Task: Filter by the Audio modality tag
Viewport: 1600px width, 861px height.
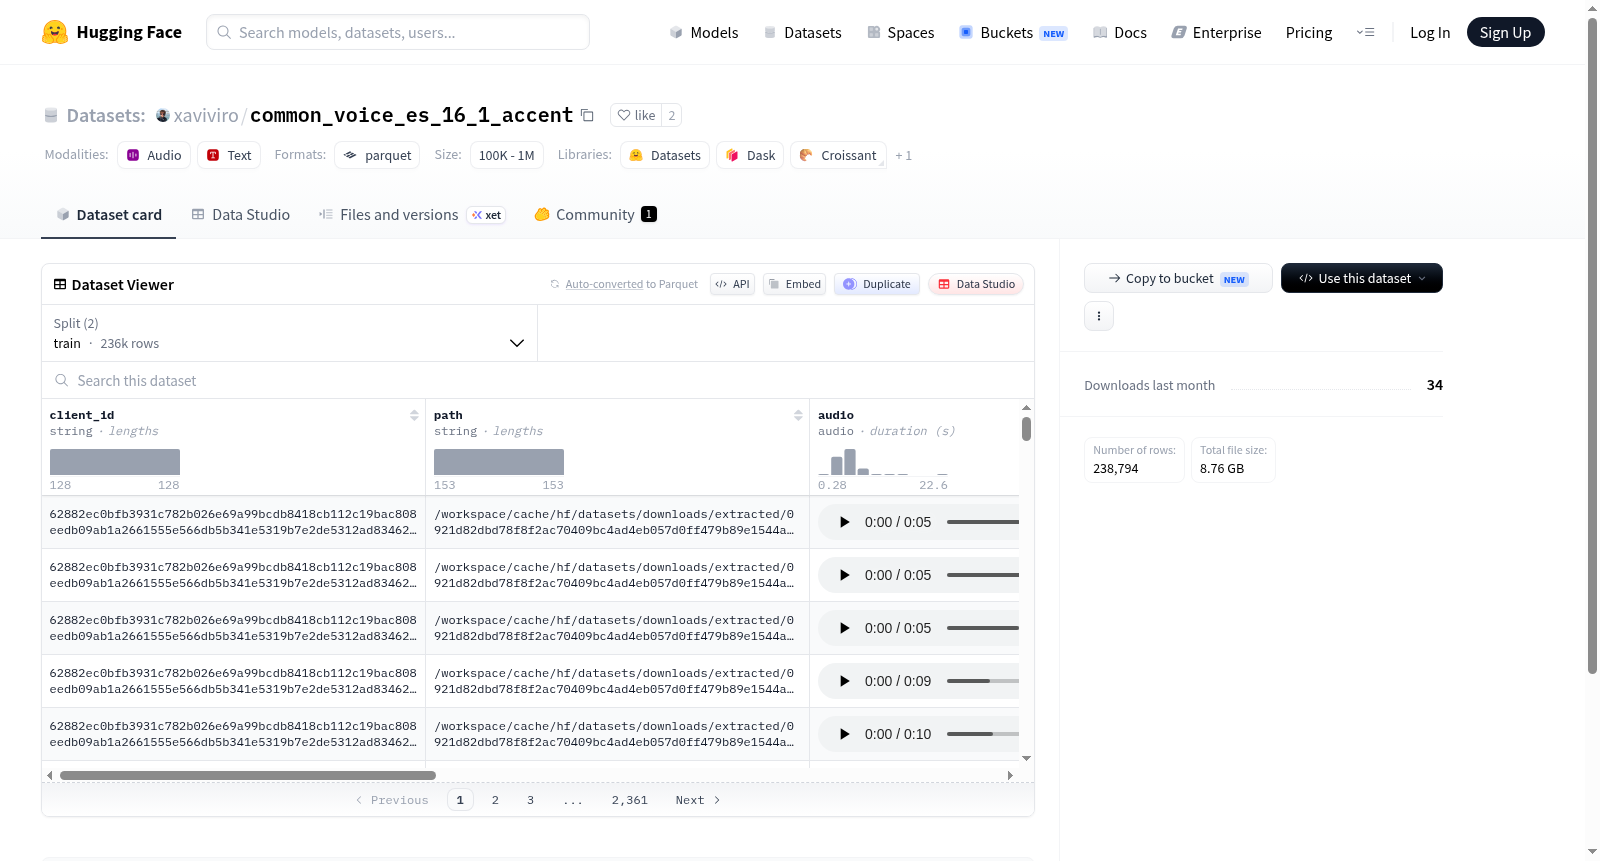Action: click(x=154, y=155)
